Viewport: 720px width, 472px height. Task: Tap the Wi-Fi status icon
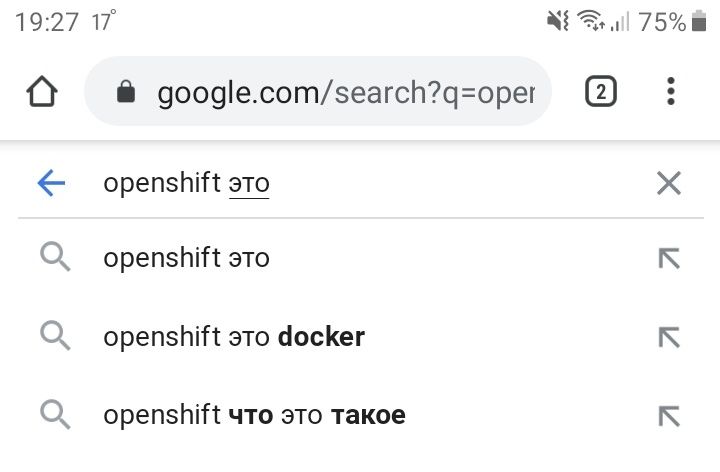pyautogui.click(x=591, y=21)
